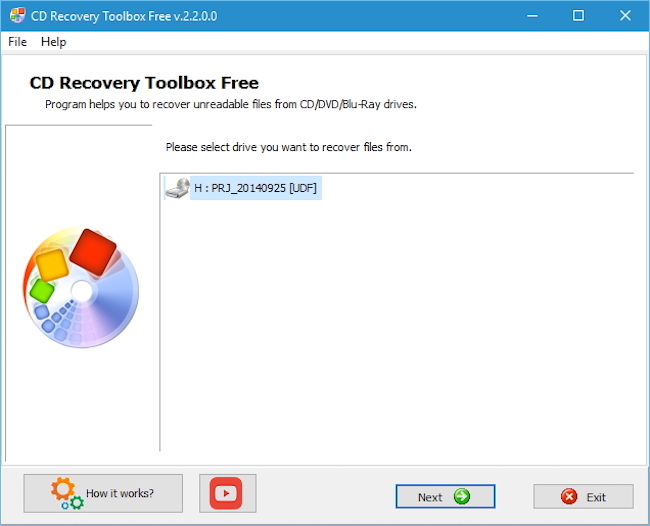
Task: Click the red X icon on Exit
Action: point(569,496)
